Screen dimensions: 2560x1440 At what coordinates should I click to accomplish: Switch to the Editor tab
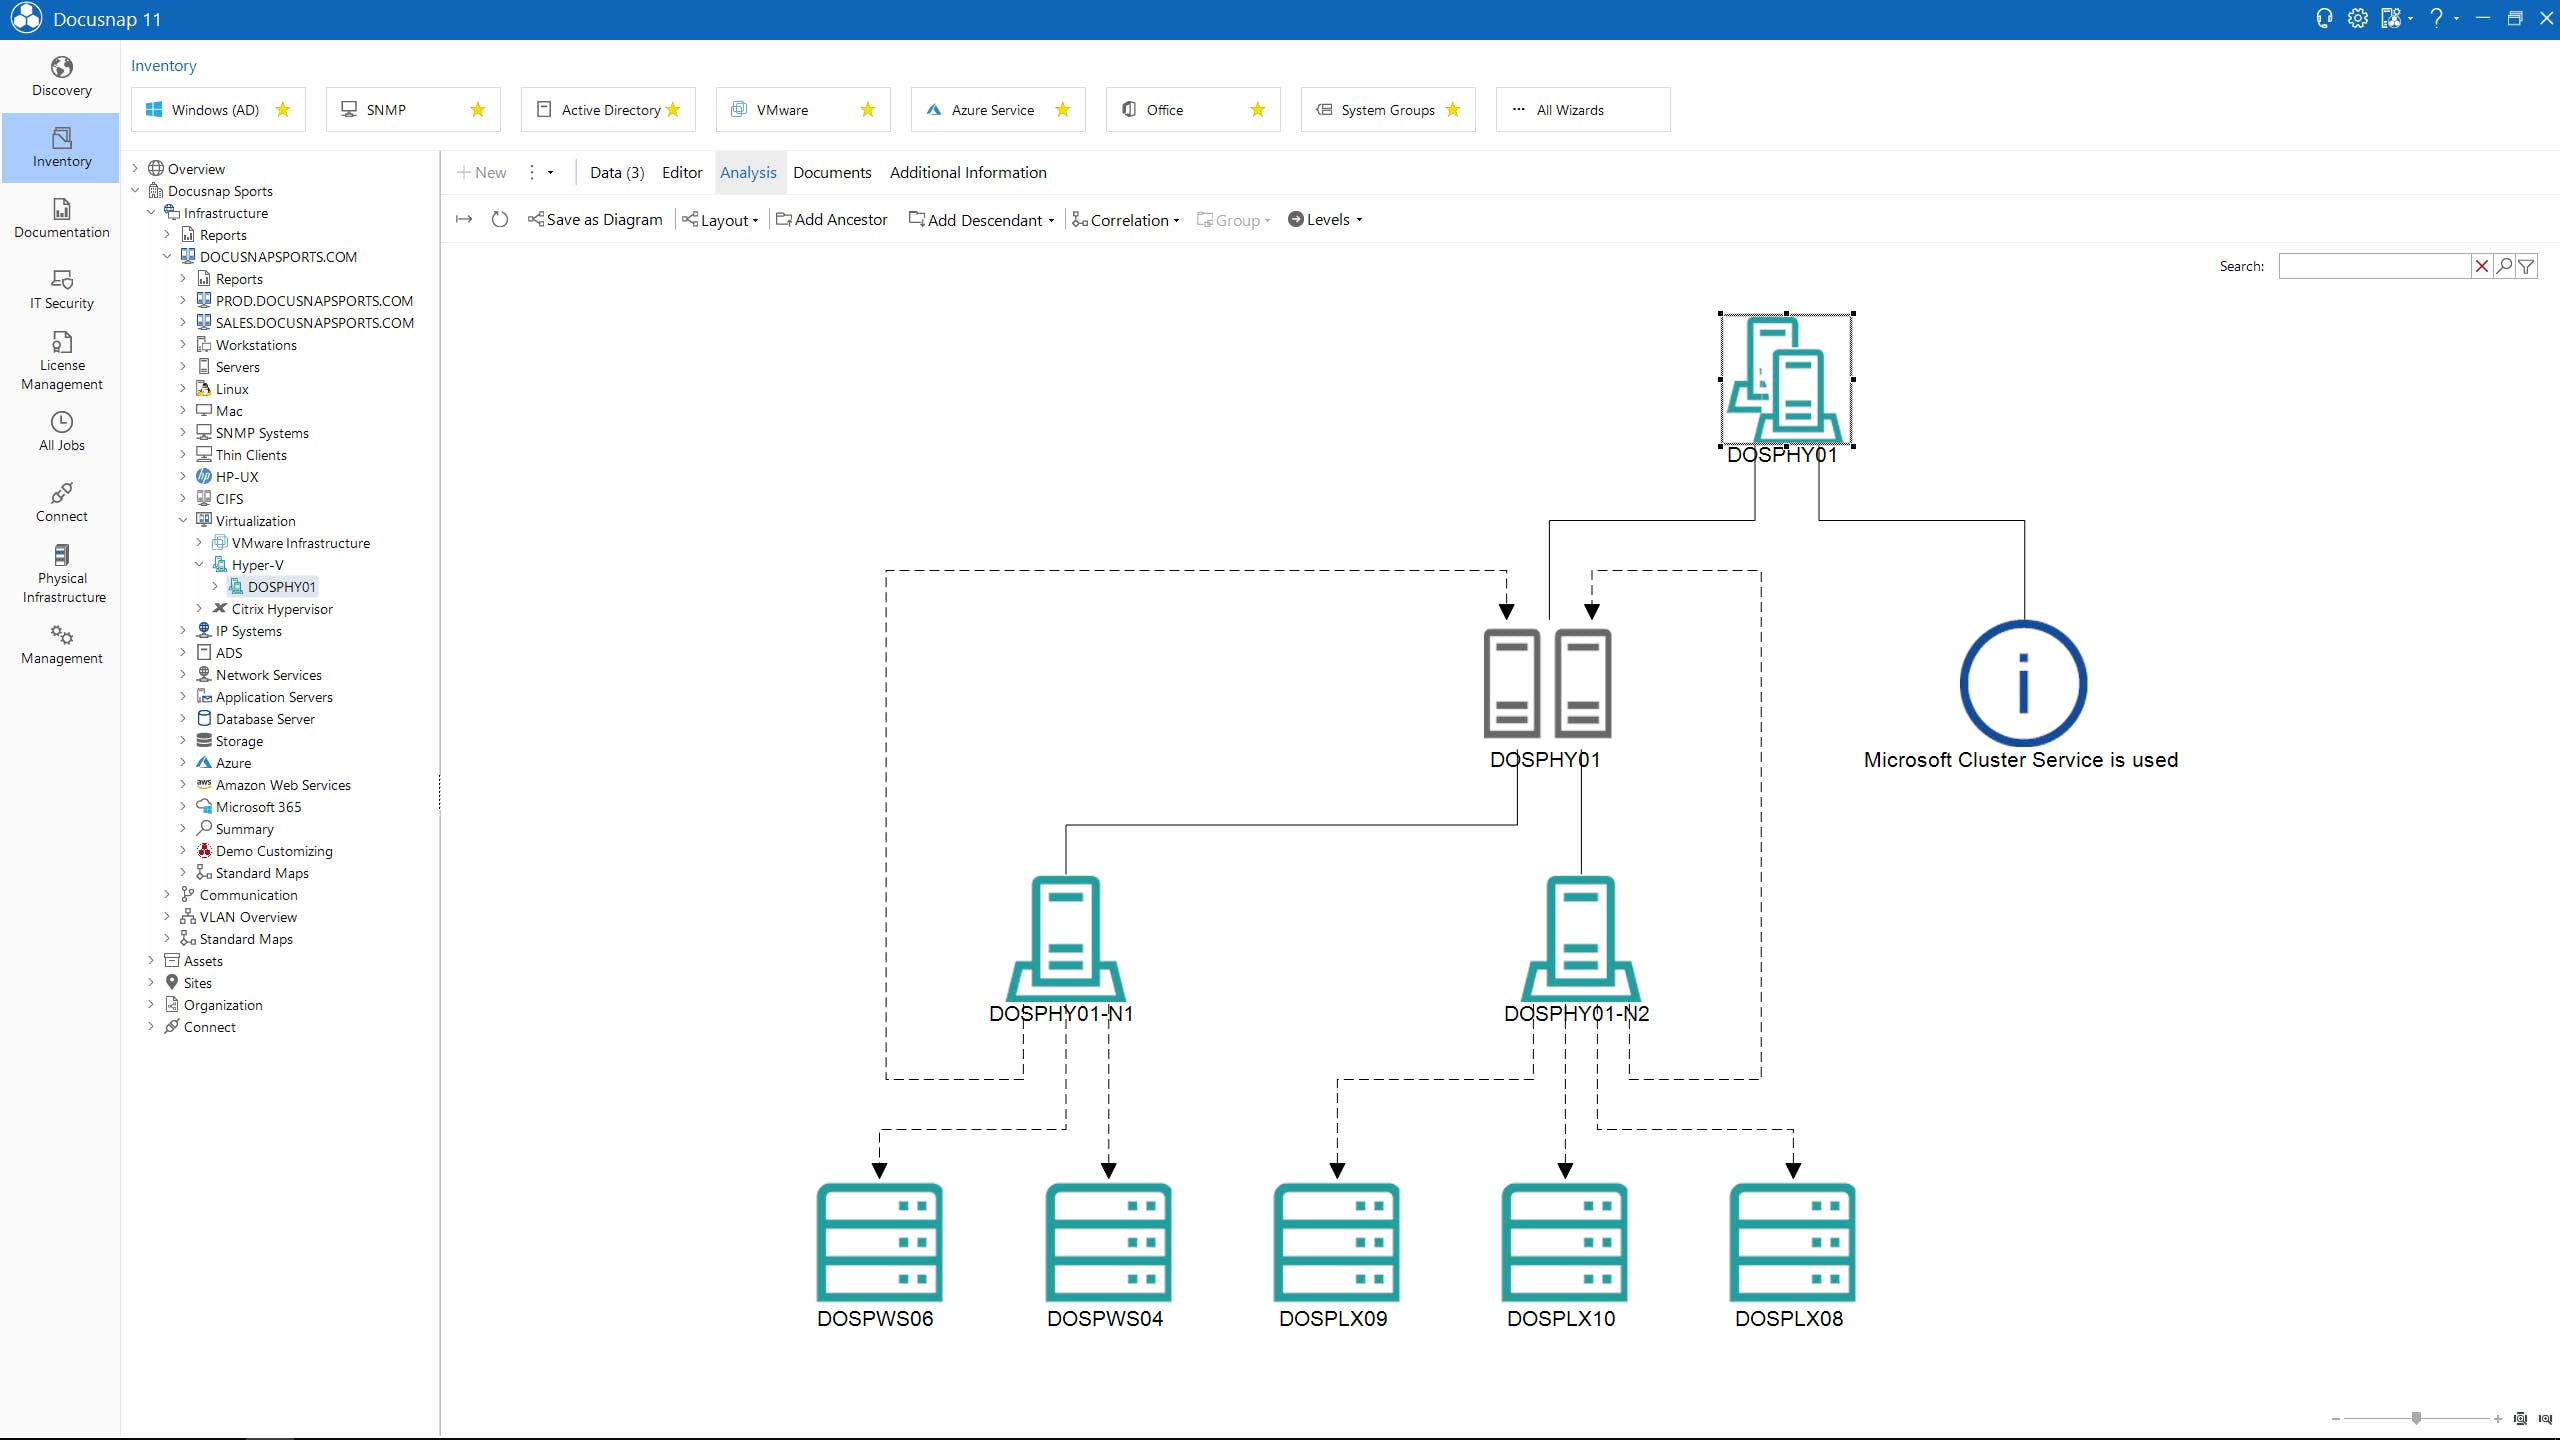tap(682, 172)
